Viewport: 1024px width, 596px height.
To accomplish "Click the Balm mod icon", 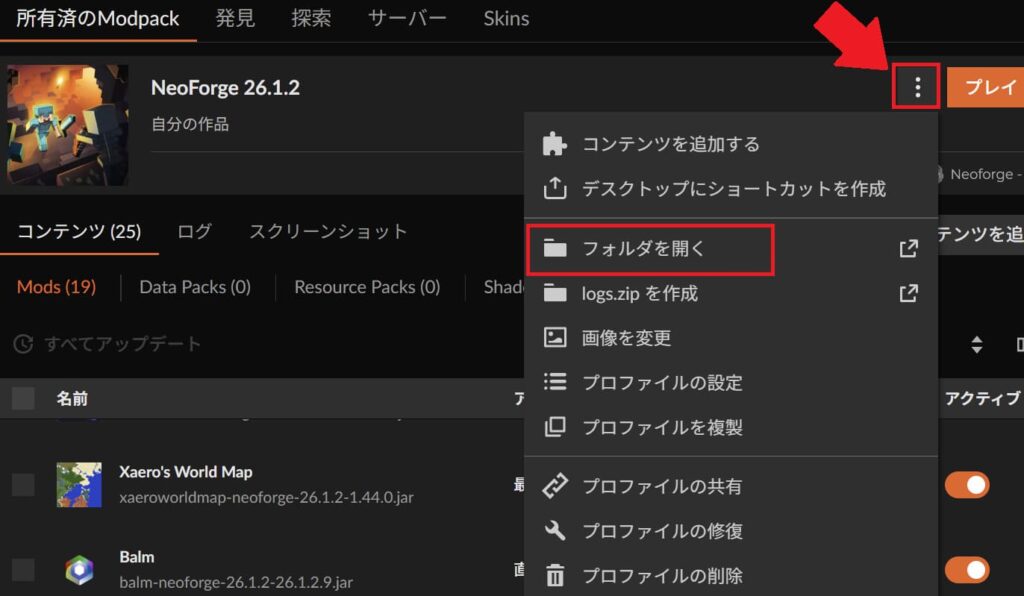I will pos(78,570).
